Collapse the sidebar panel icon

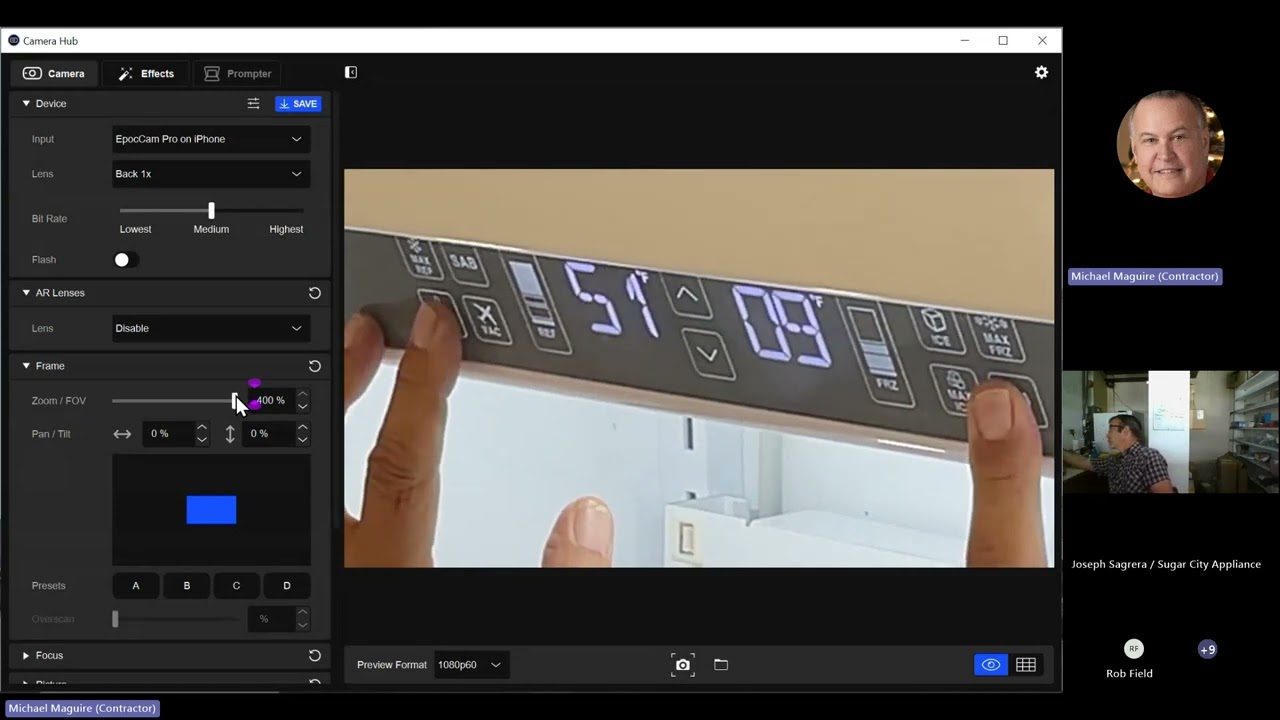click(351, 72)
